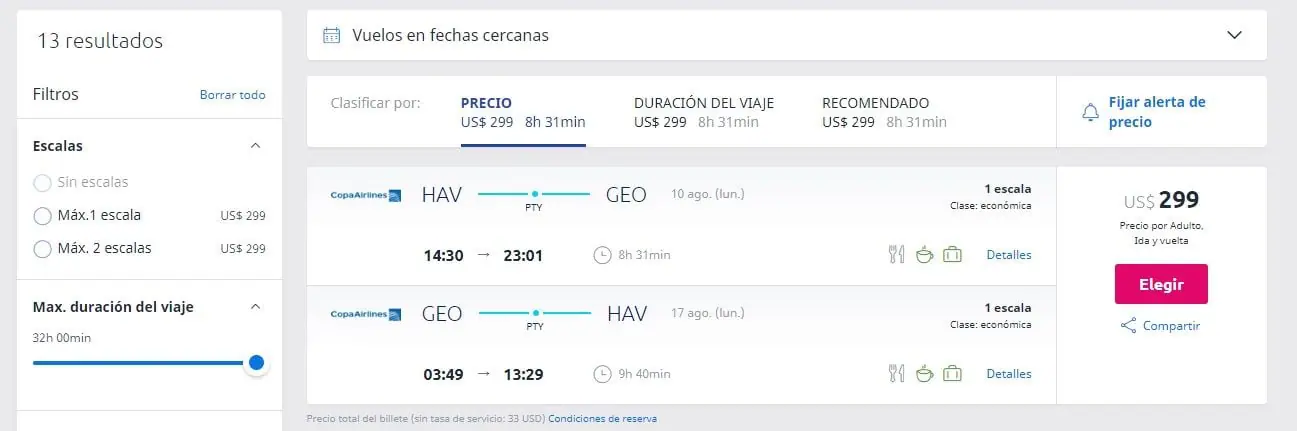Click the baggage icon on outbound flight
1297x431 pixels.
click(x=952, y=255)
